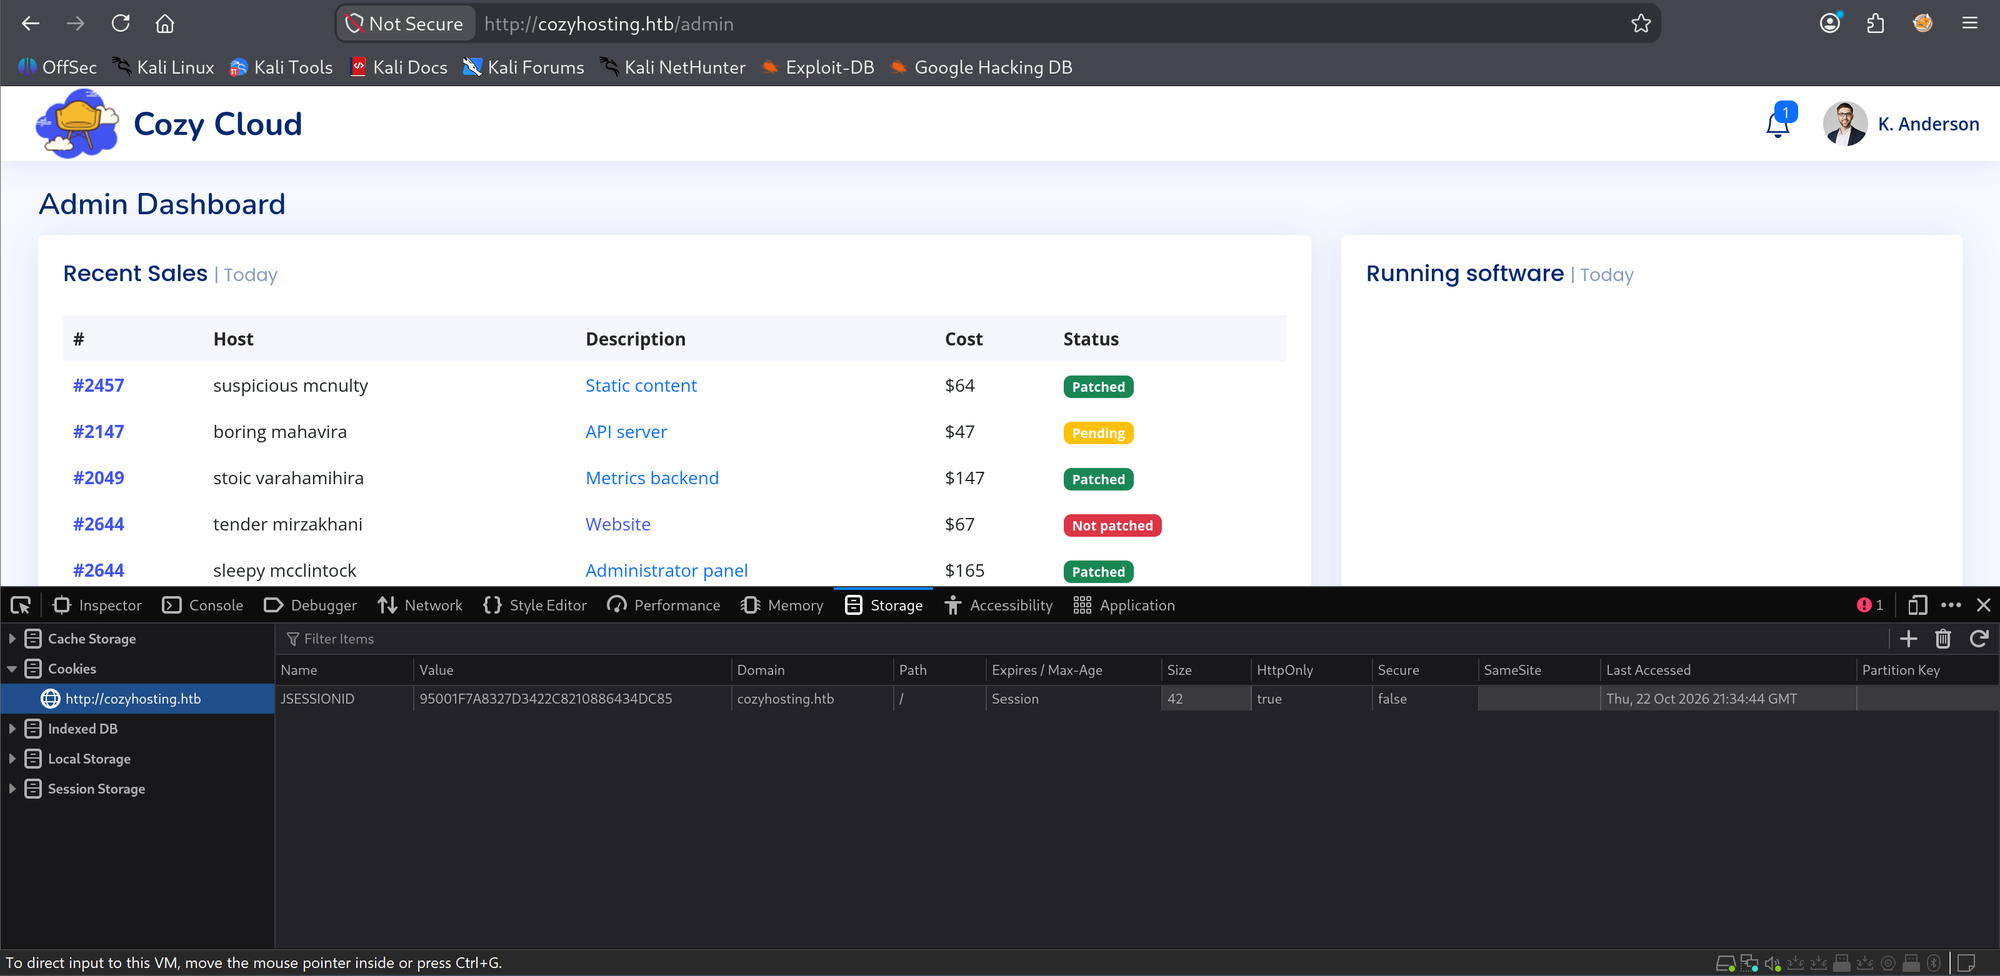Click the Not patched status badge

coord(1112,525)
